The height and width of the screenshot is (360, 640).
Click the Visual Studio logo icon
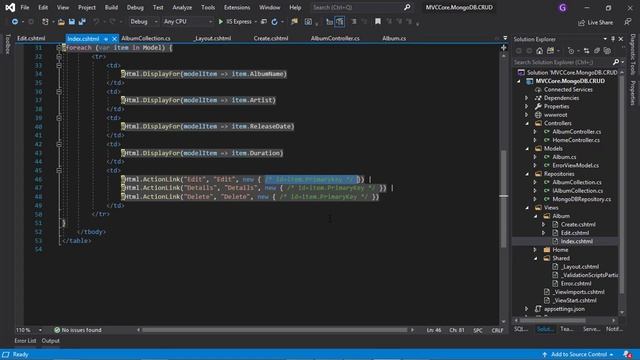point(10,7)
